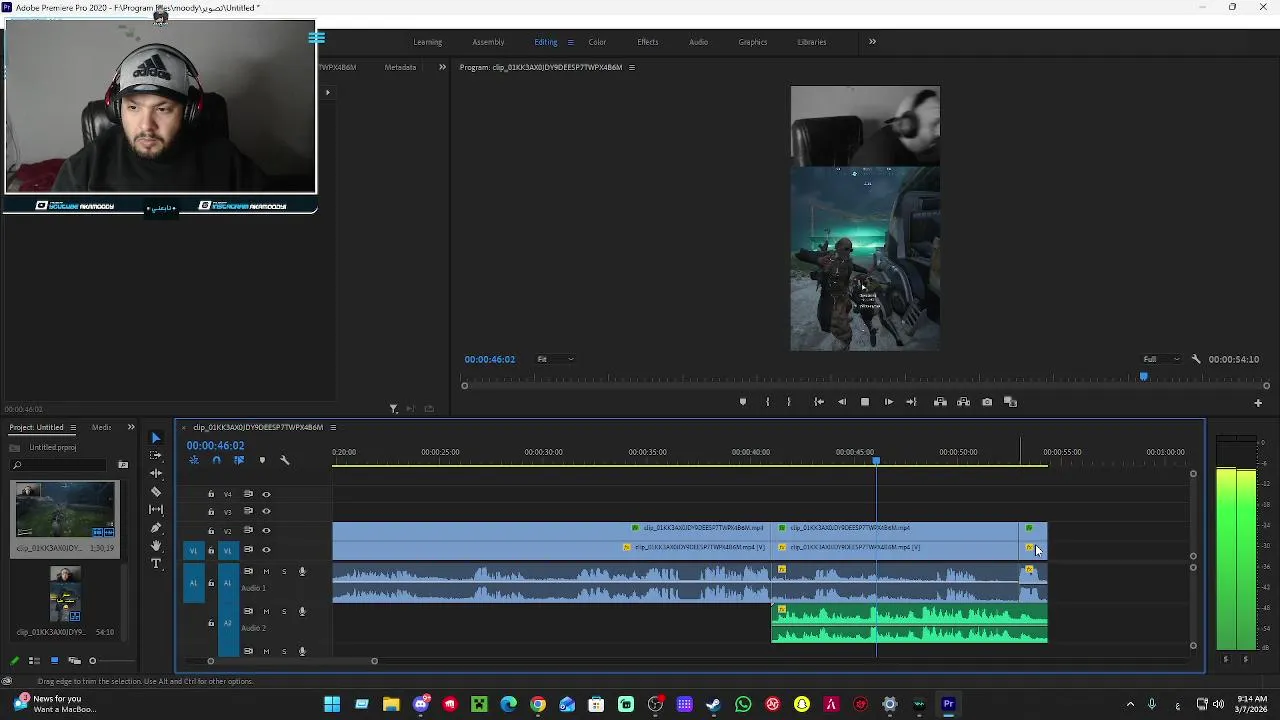Switch to the Color workspace
Image resolution: width=1280 pixels, height=720 pixels.
click(x=597, y=42)
